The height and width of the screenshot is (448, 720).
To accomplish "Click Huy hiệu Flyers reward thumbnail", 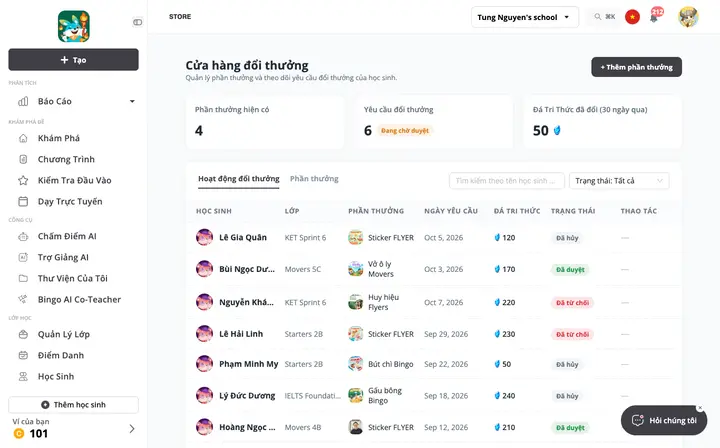I will point(355,302).
